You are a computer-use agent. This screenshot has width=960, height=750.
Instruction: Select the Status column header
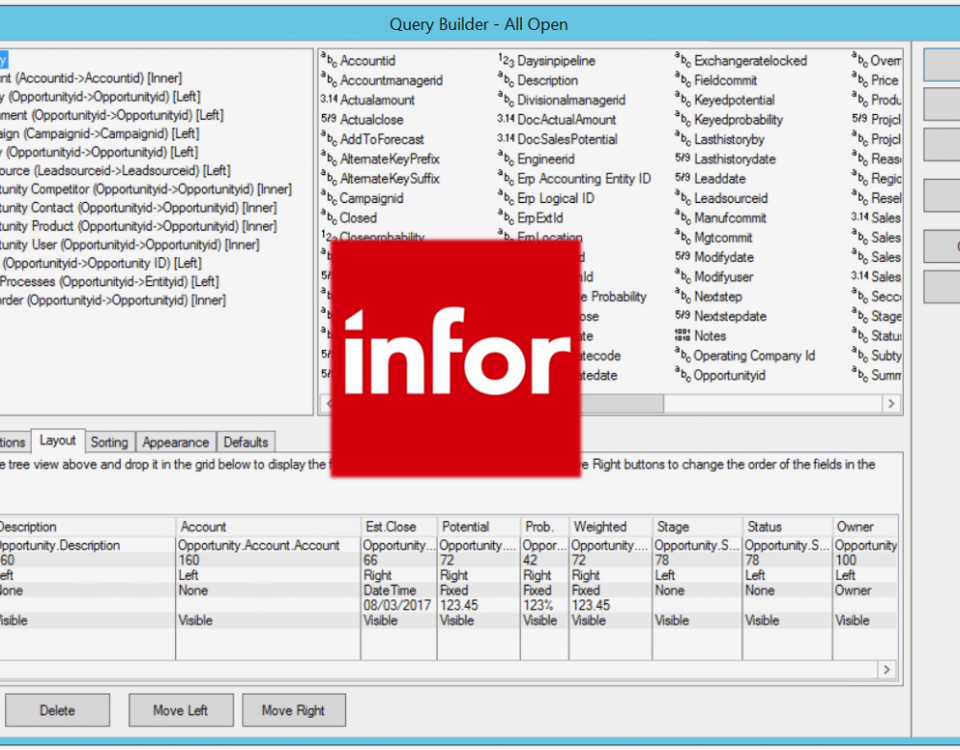pyautogui.click(x=787, y=527)
